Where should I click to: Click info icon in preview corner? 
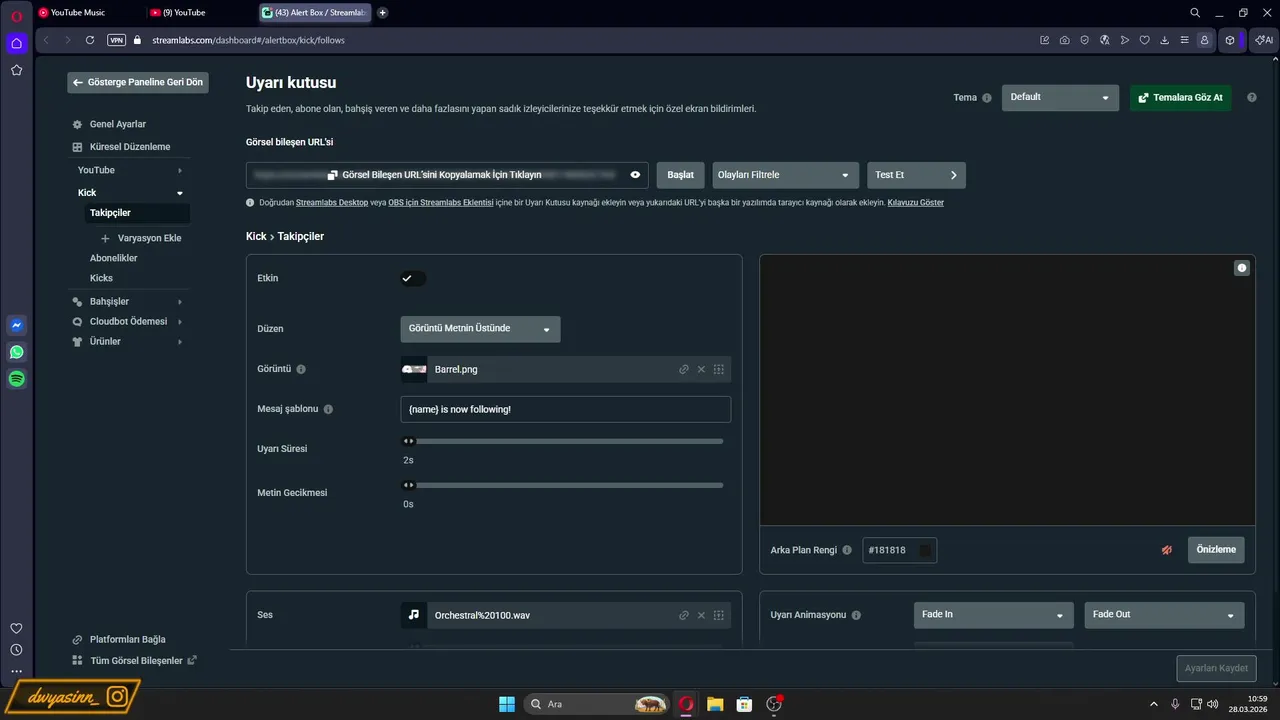(1242, 268)
